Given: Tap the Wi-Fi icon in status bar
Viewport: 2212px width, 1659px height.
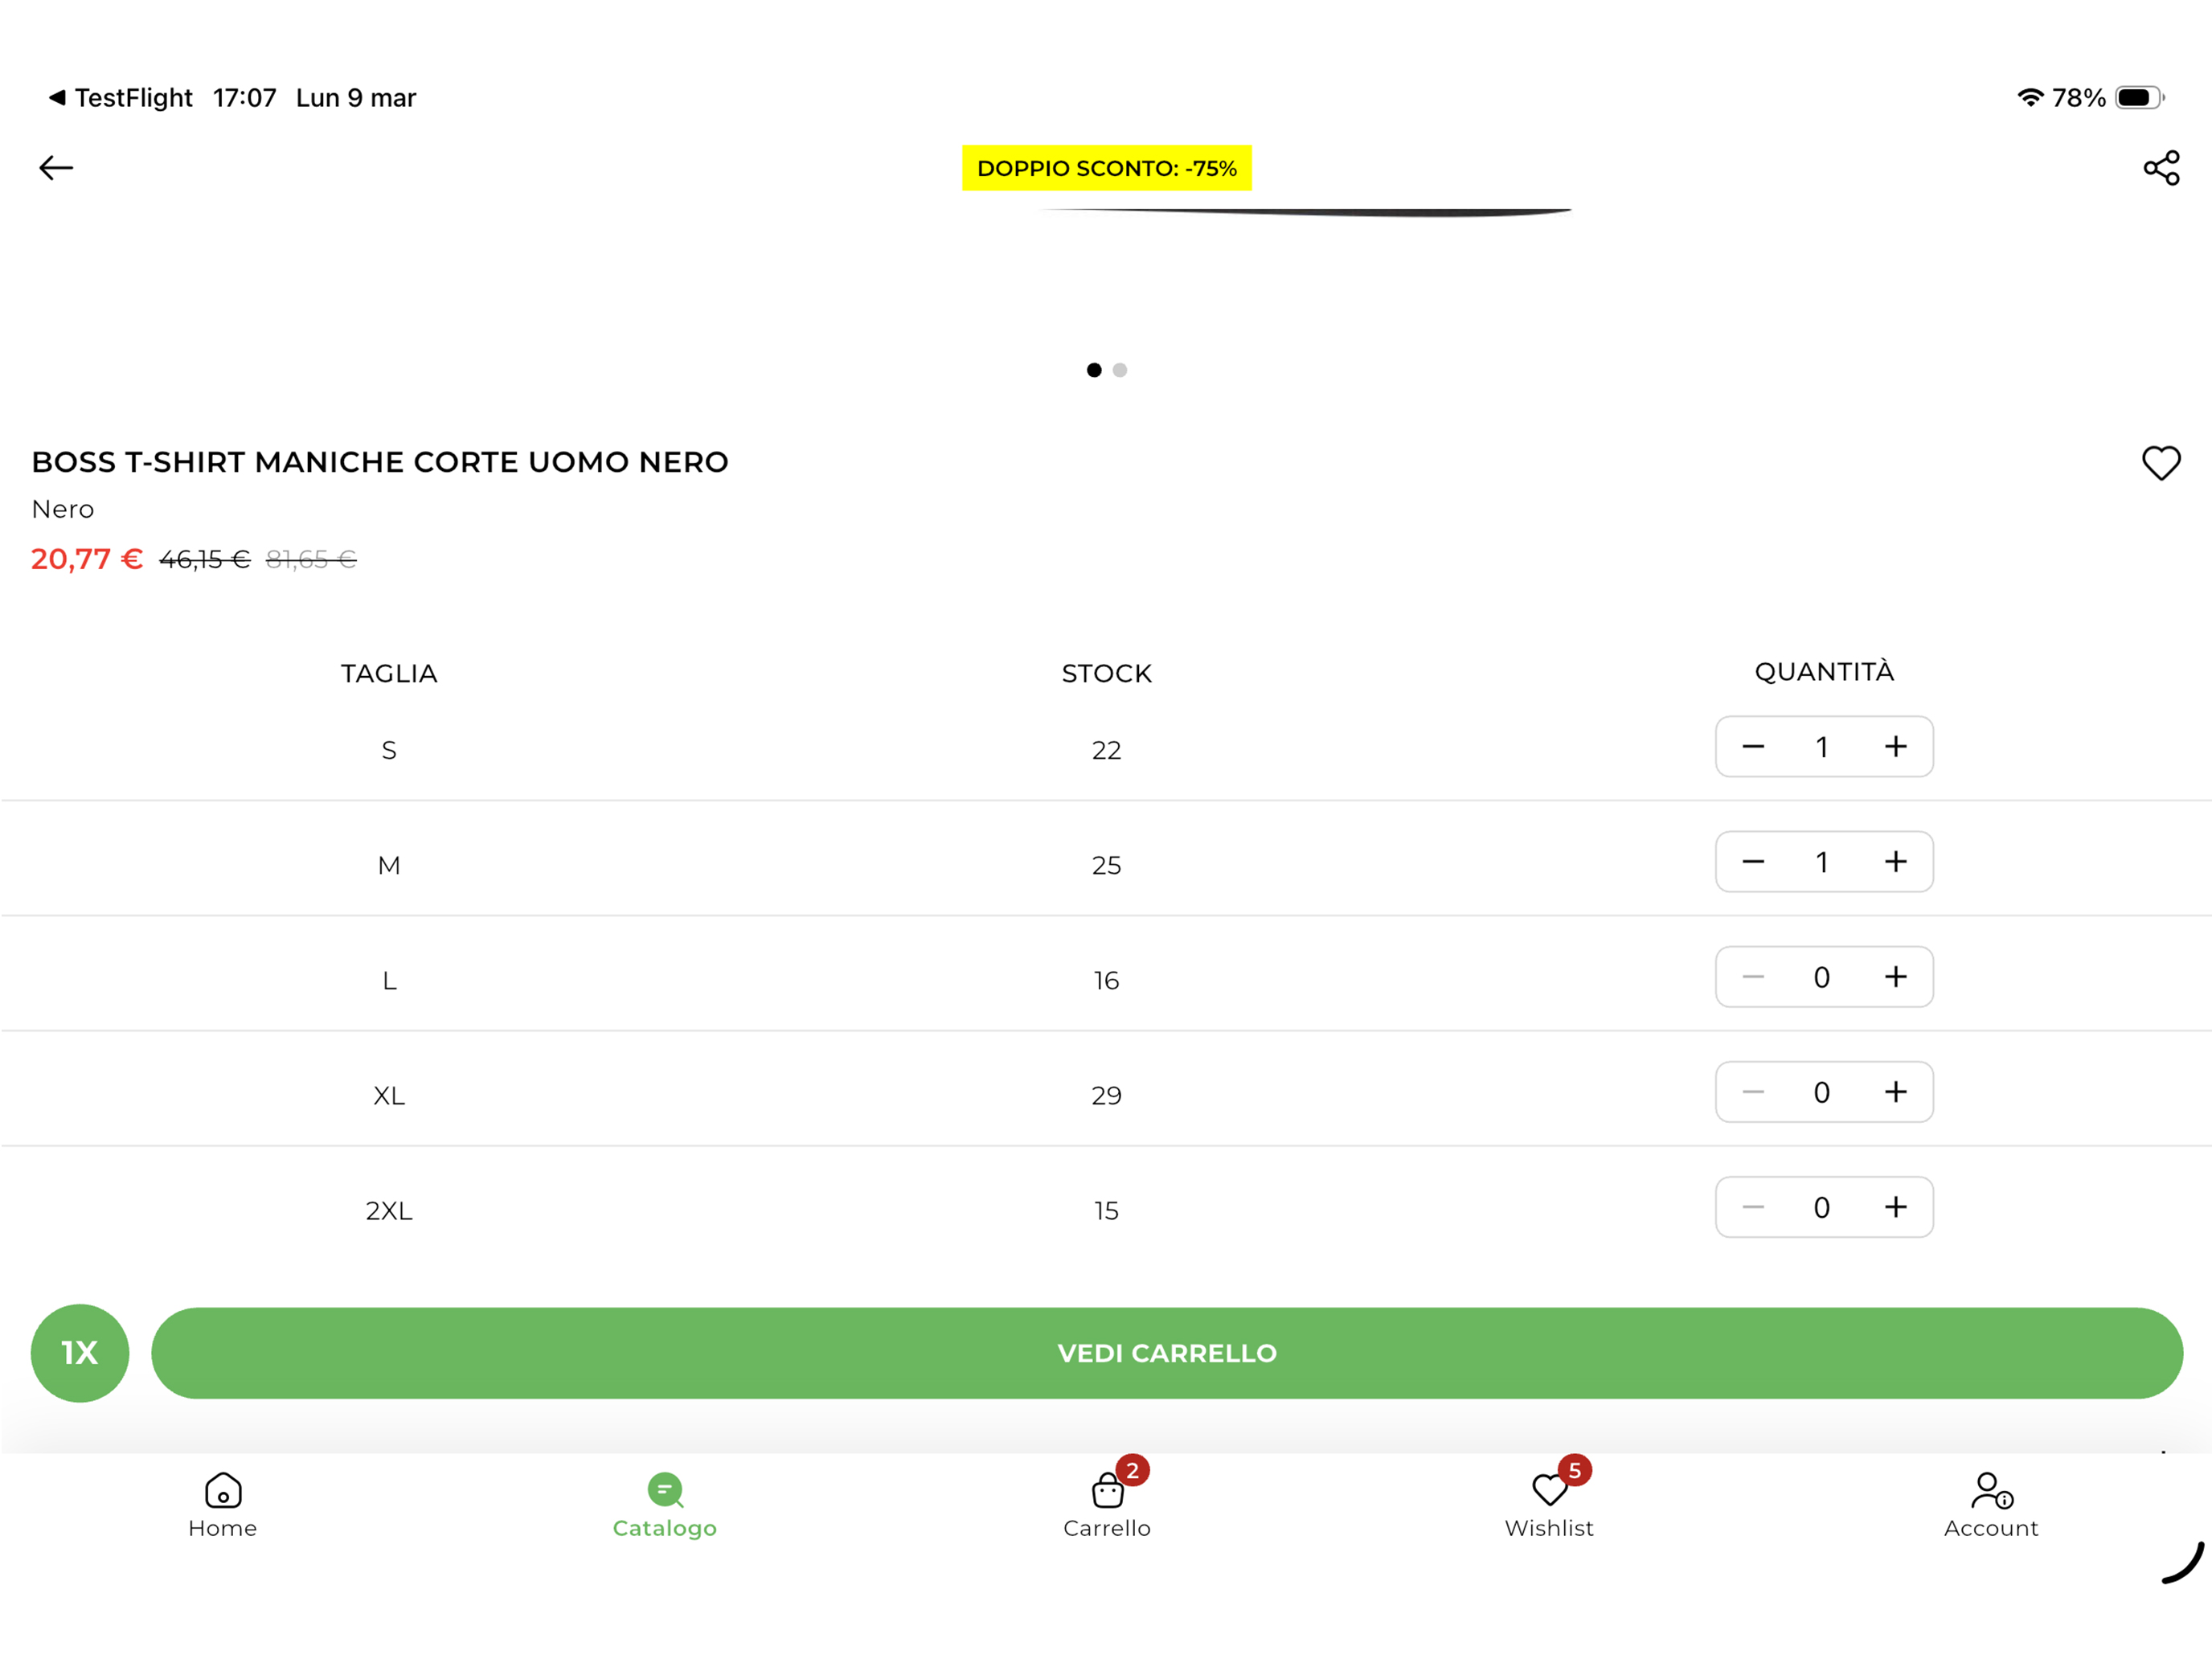Looking at the screenshot, I should (2030, 98).
